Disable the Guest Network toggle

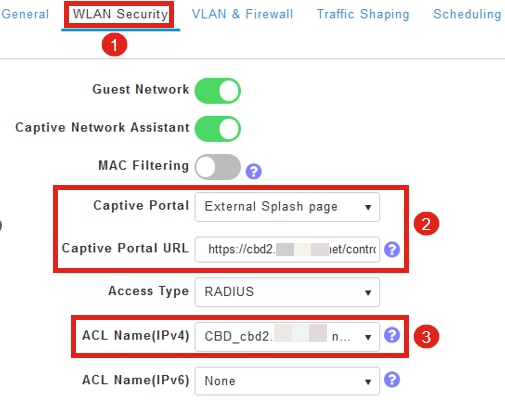coord(218,91)
